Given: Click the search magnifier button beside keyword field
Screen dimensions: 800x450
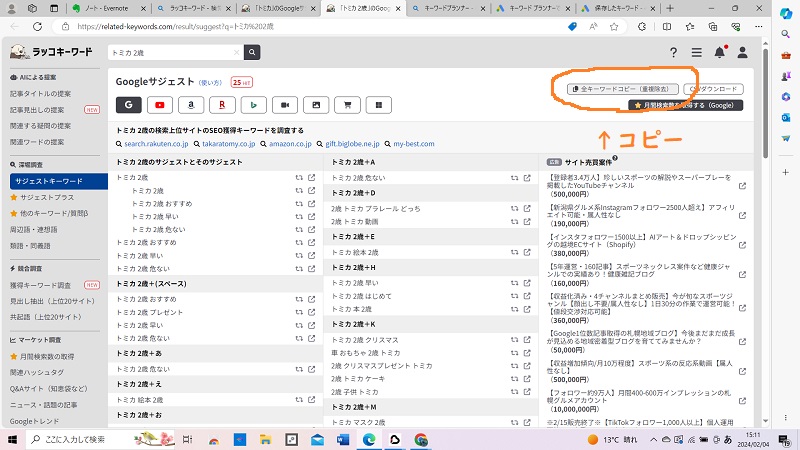Looking at the screenshot, I should 252,52.
